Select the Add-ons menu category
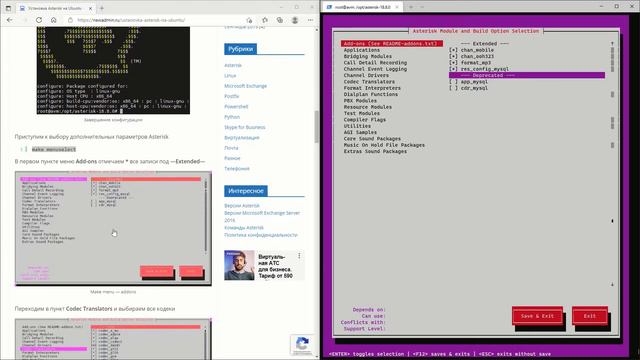Screen dimensions: 640x360 coord(392,44)
